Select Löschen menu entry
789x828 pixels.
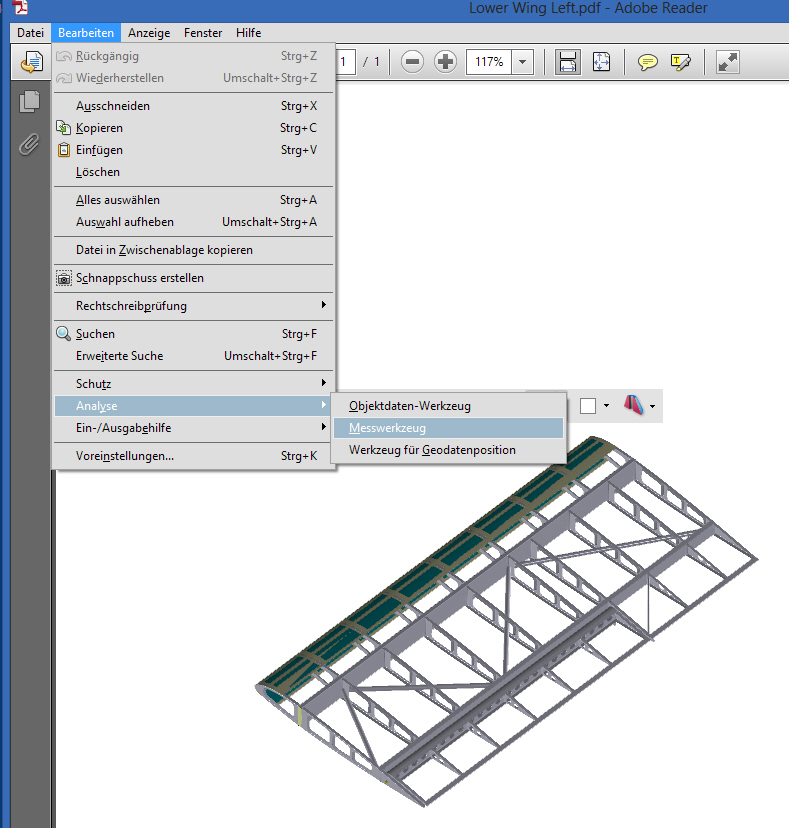click(x=194, y=172)
